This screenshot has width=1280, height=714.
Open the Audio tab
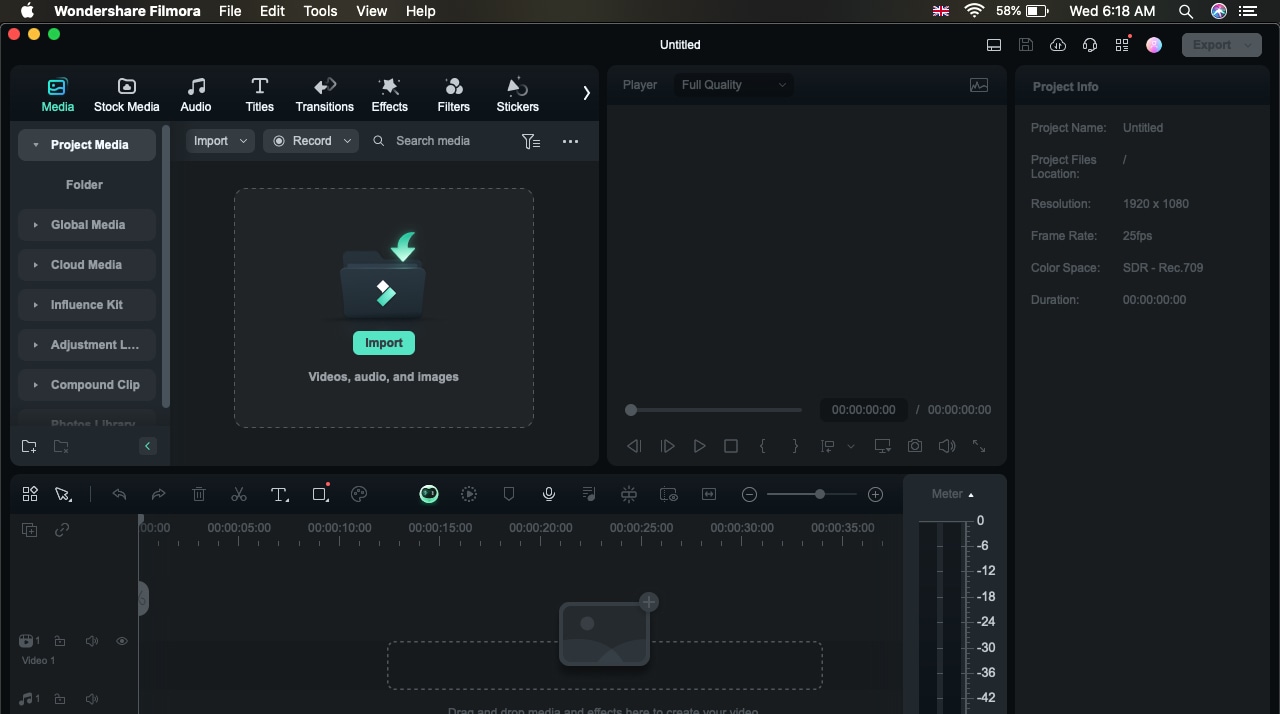pyautogui.click(x=196, y=95)
